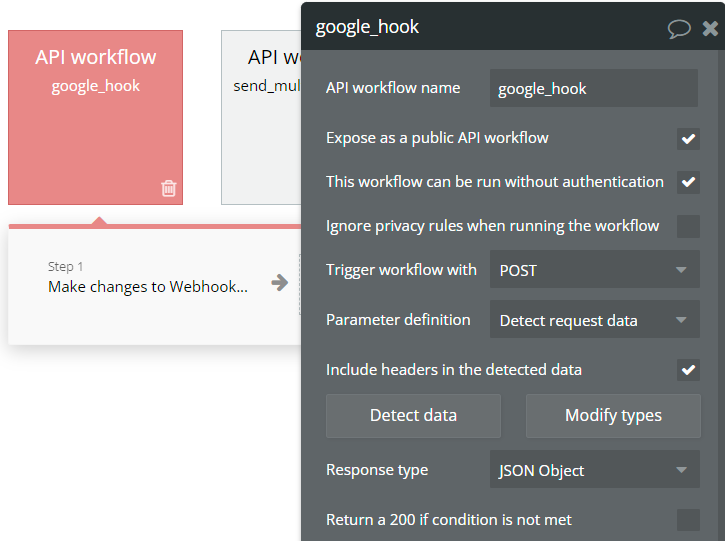Open Step 1 Make changes to Webhook
The width and height of the screenshot is (725, 541).
click(x=148, y=286)
